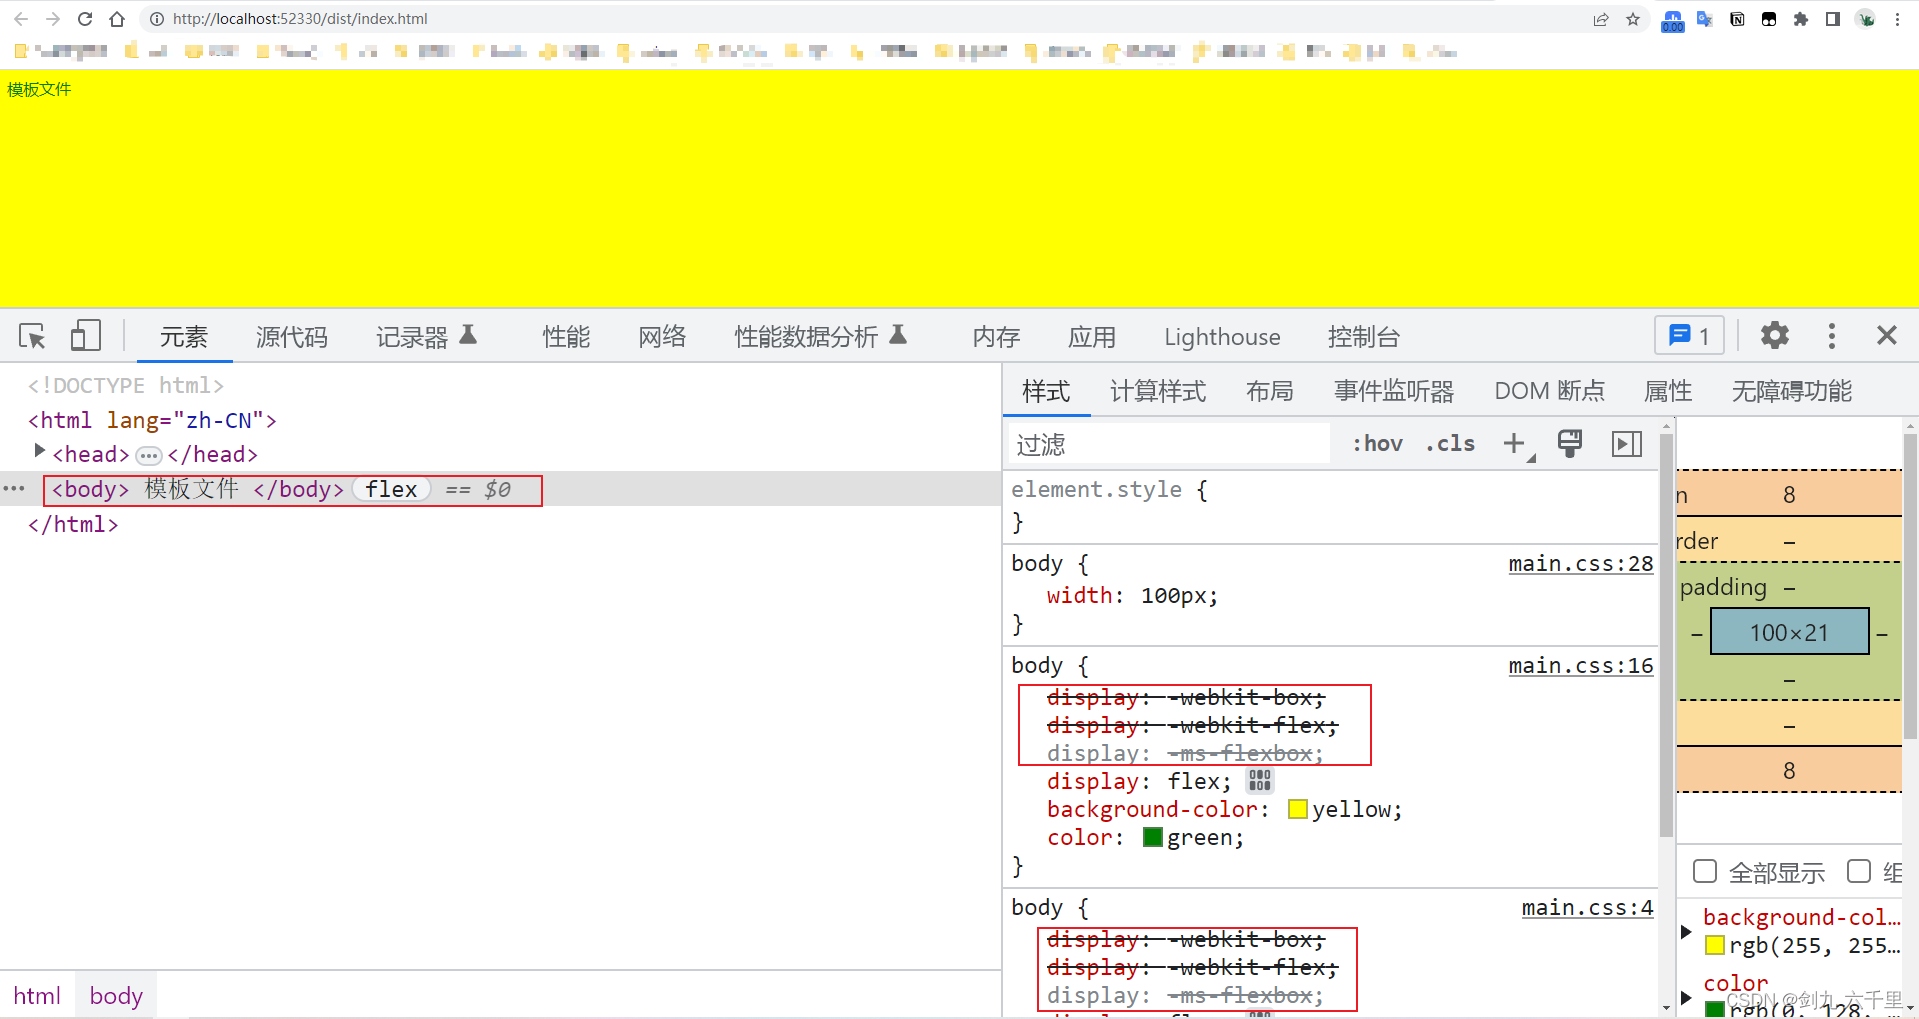Click the green color swatch
Screen dimensions: 1919x1019
pos(1153,837)
